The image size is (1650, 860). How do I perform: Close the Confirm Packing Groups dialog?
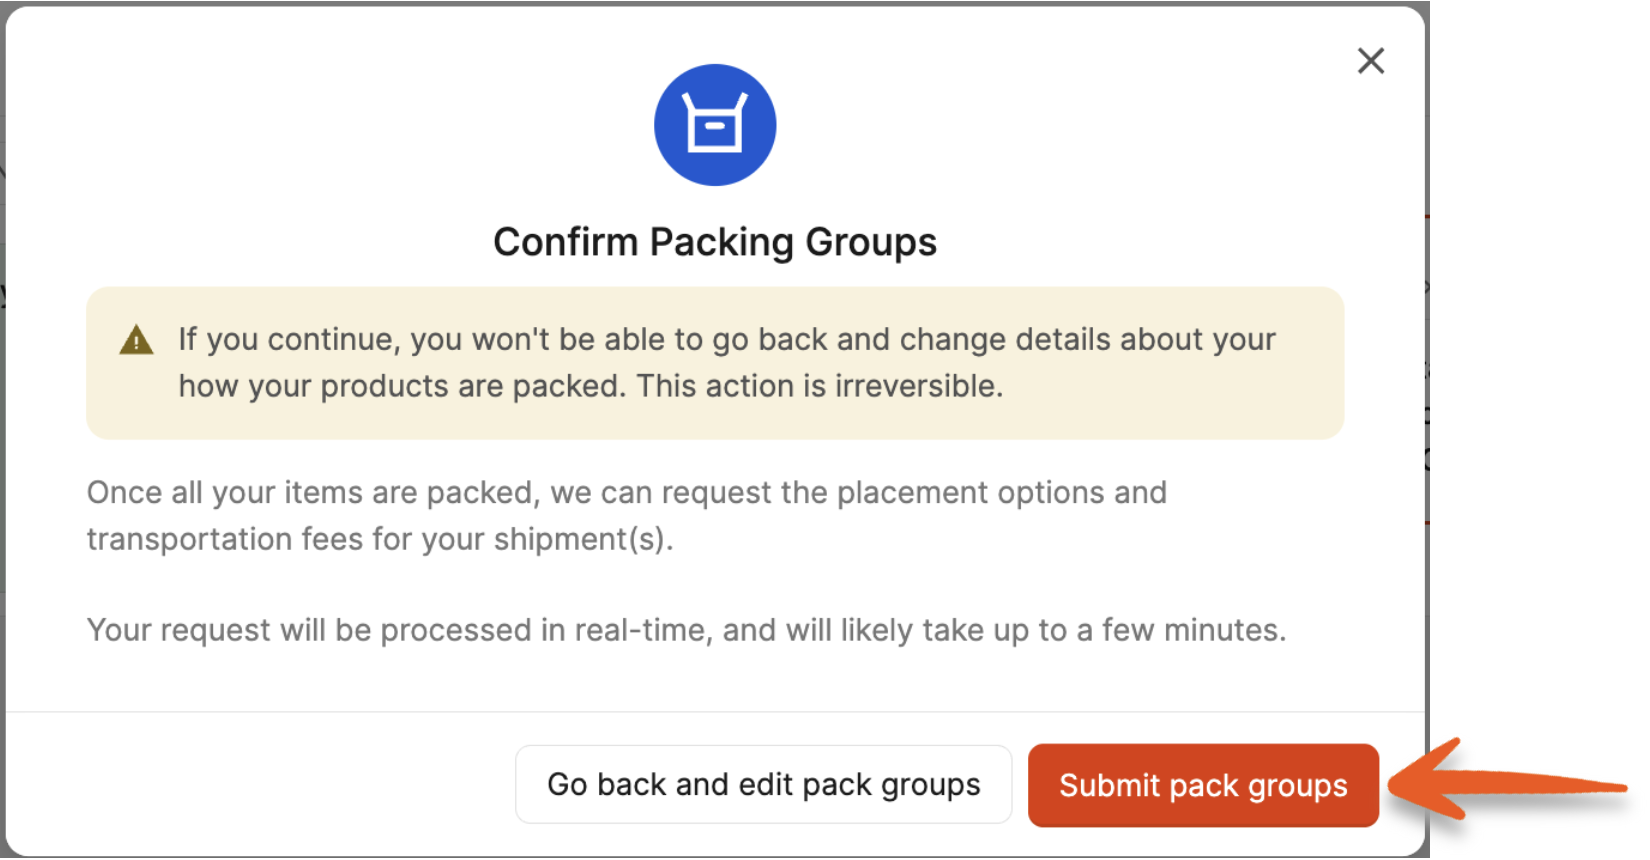(x=1370, y=61)
